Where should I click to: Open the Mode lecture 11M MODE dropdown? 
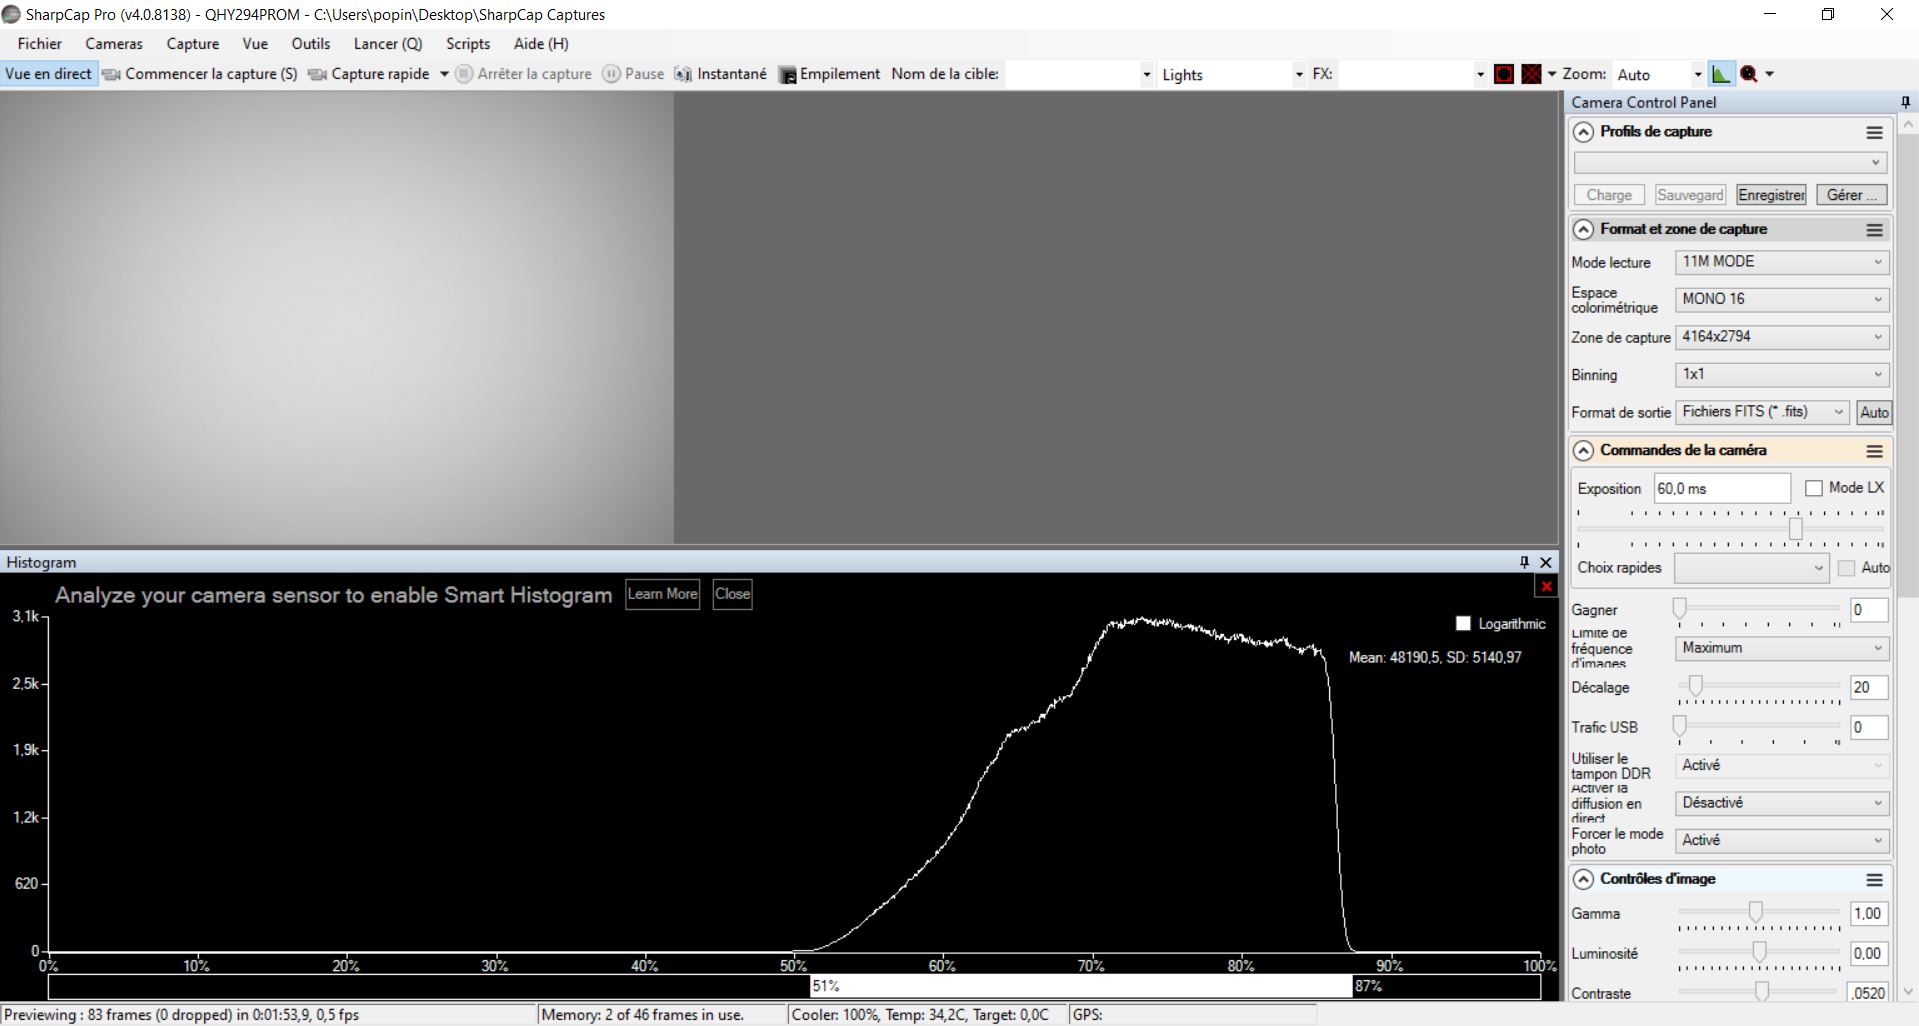[x=1782, y=262]
